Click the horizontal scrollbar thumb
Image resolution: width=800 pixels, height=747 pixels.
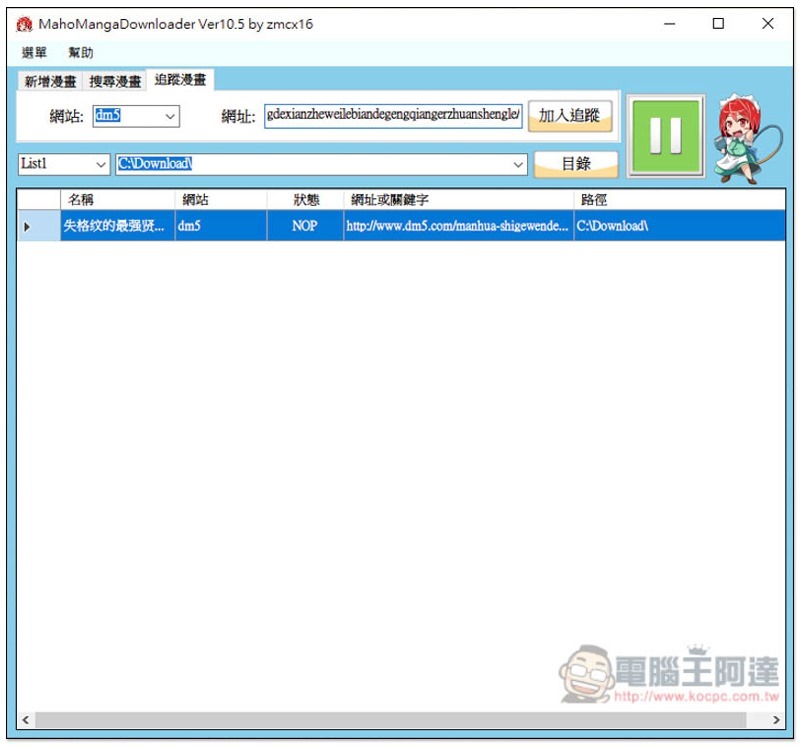point(390,720)
